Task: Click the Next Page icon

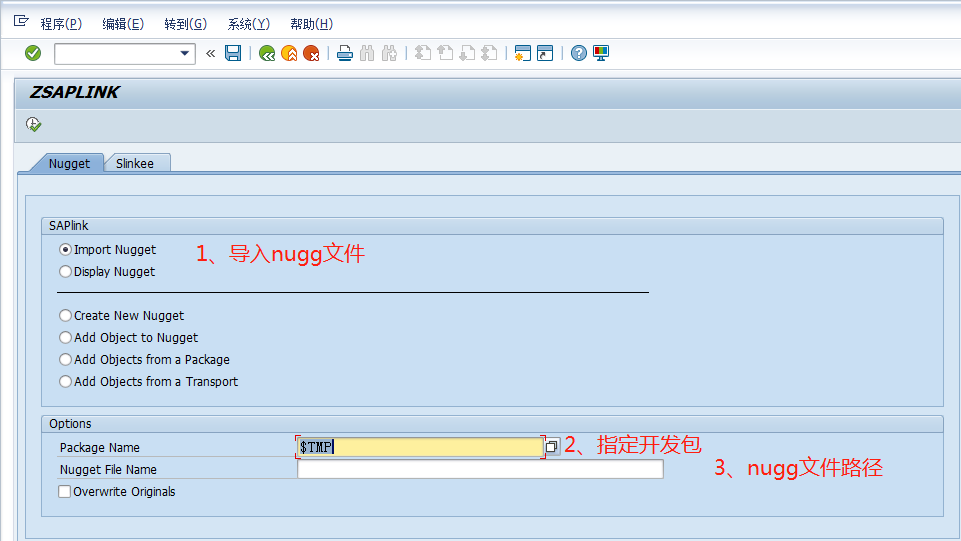Action: (467, 53)
